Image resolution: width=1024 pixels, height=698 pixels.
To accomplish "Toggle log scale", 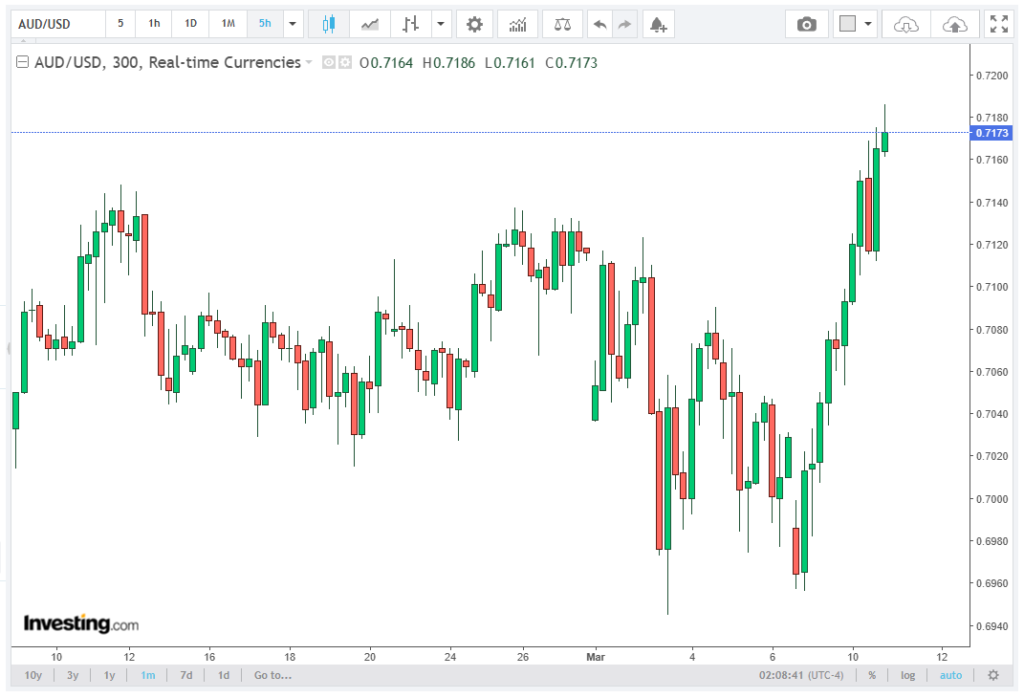I will (907, 675).
